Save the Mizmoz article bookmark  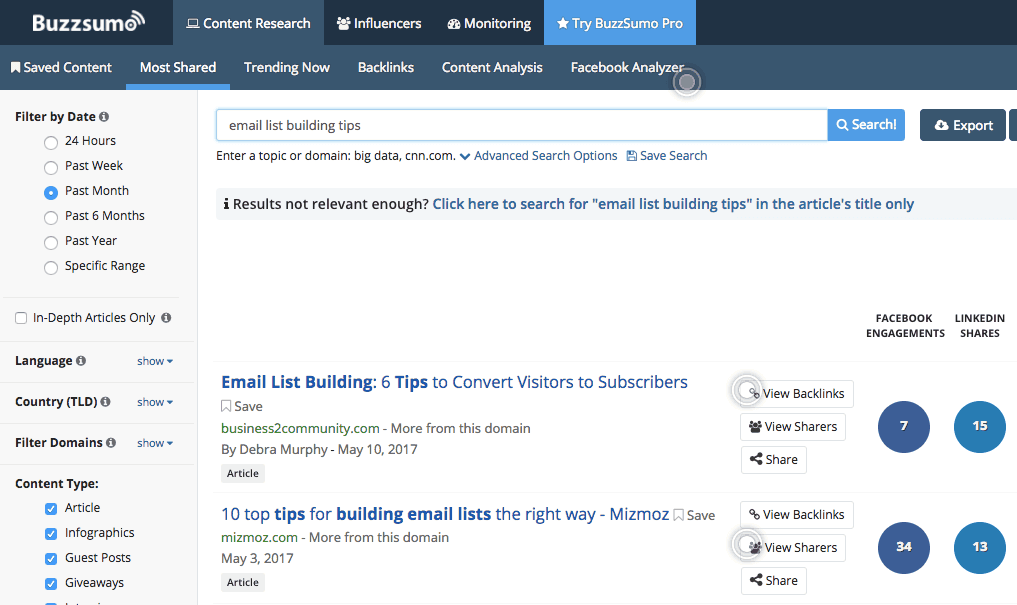(x=694, y=515)
